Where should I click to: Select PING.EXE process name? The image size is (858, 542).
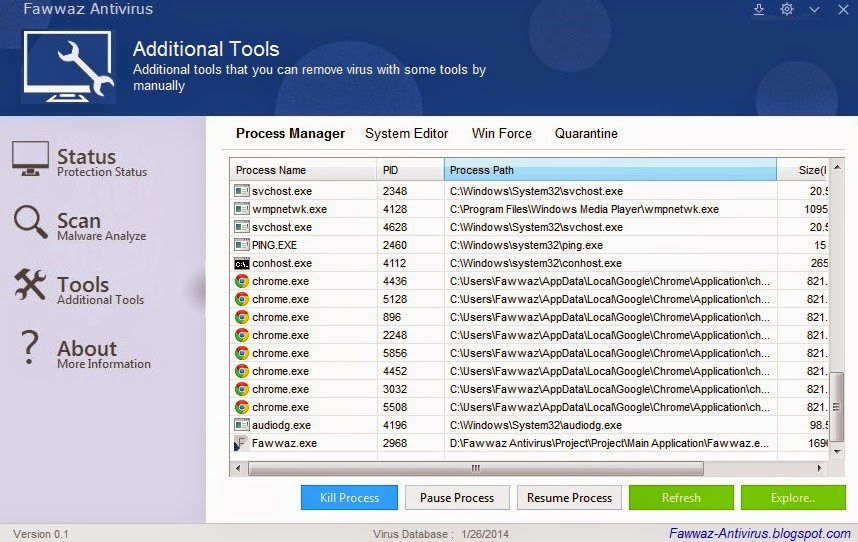pos(274,245)
